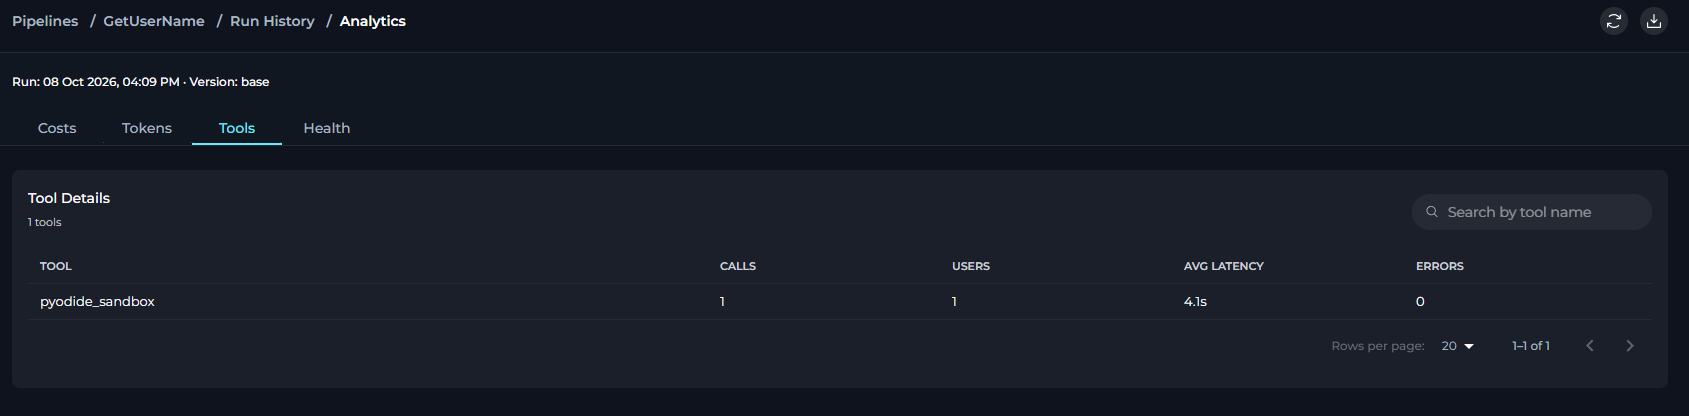Click the magnifier icon in search box

pos(1432,212)
